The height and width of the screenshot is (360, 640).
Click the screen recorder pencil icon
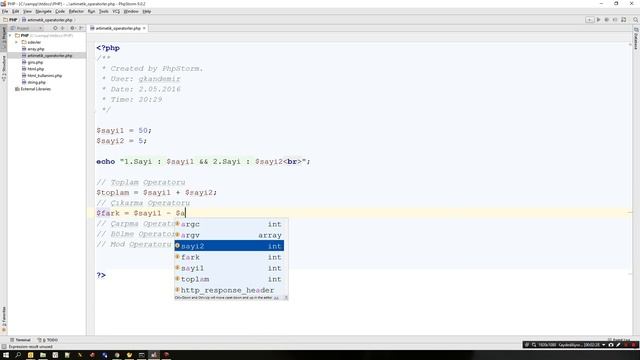pyautogui.click(x=618, y=345)
